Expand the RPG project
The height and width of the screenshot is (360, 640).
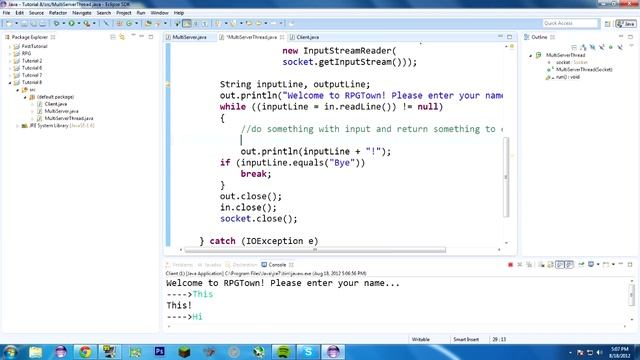10,53
